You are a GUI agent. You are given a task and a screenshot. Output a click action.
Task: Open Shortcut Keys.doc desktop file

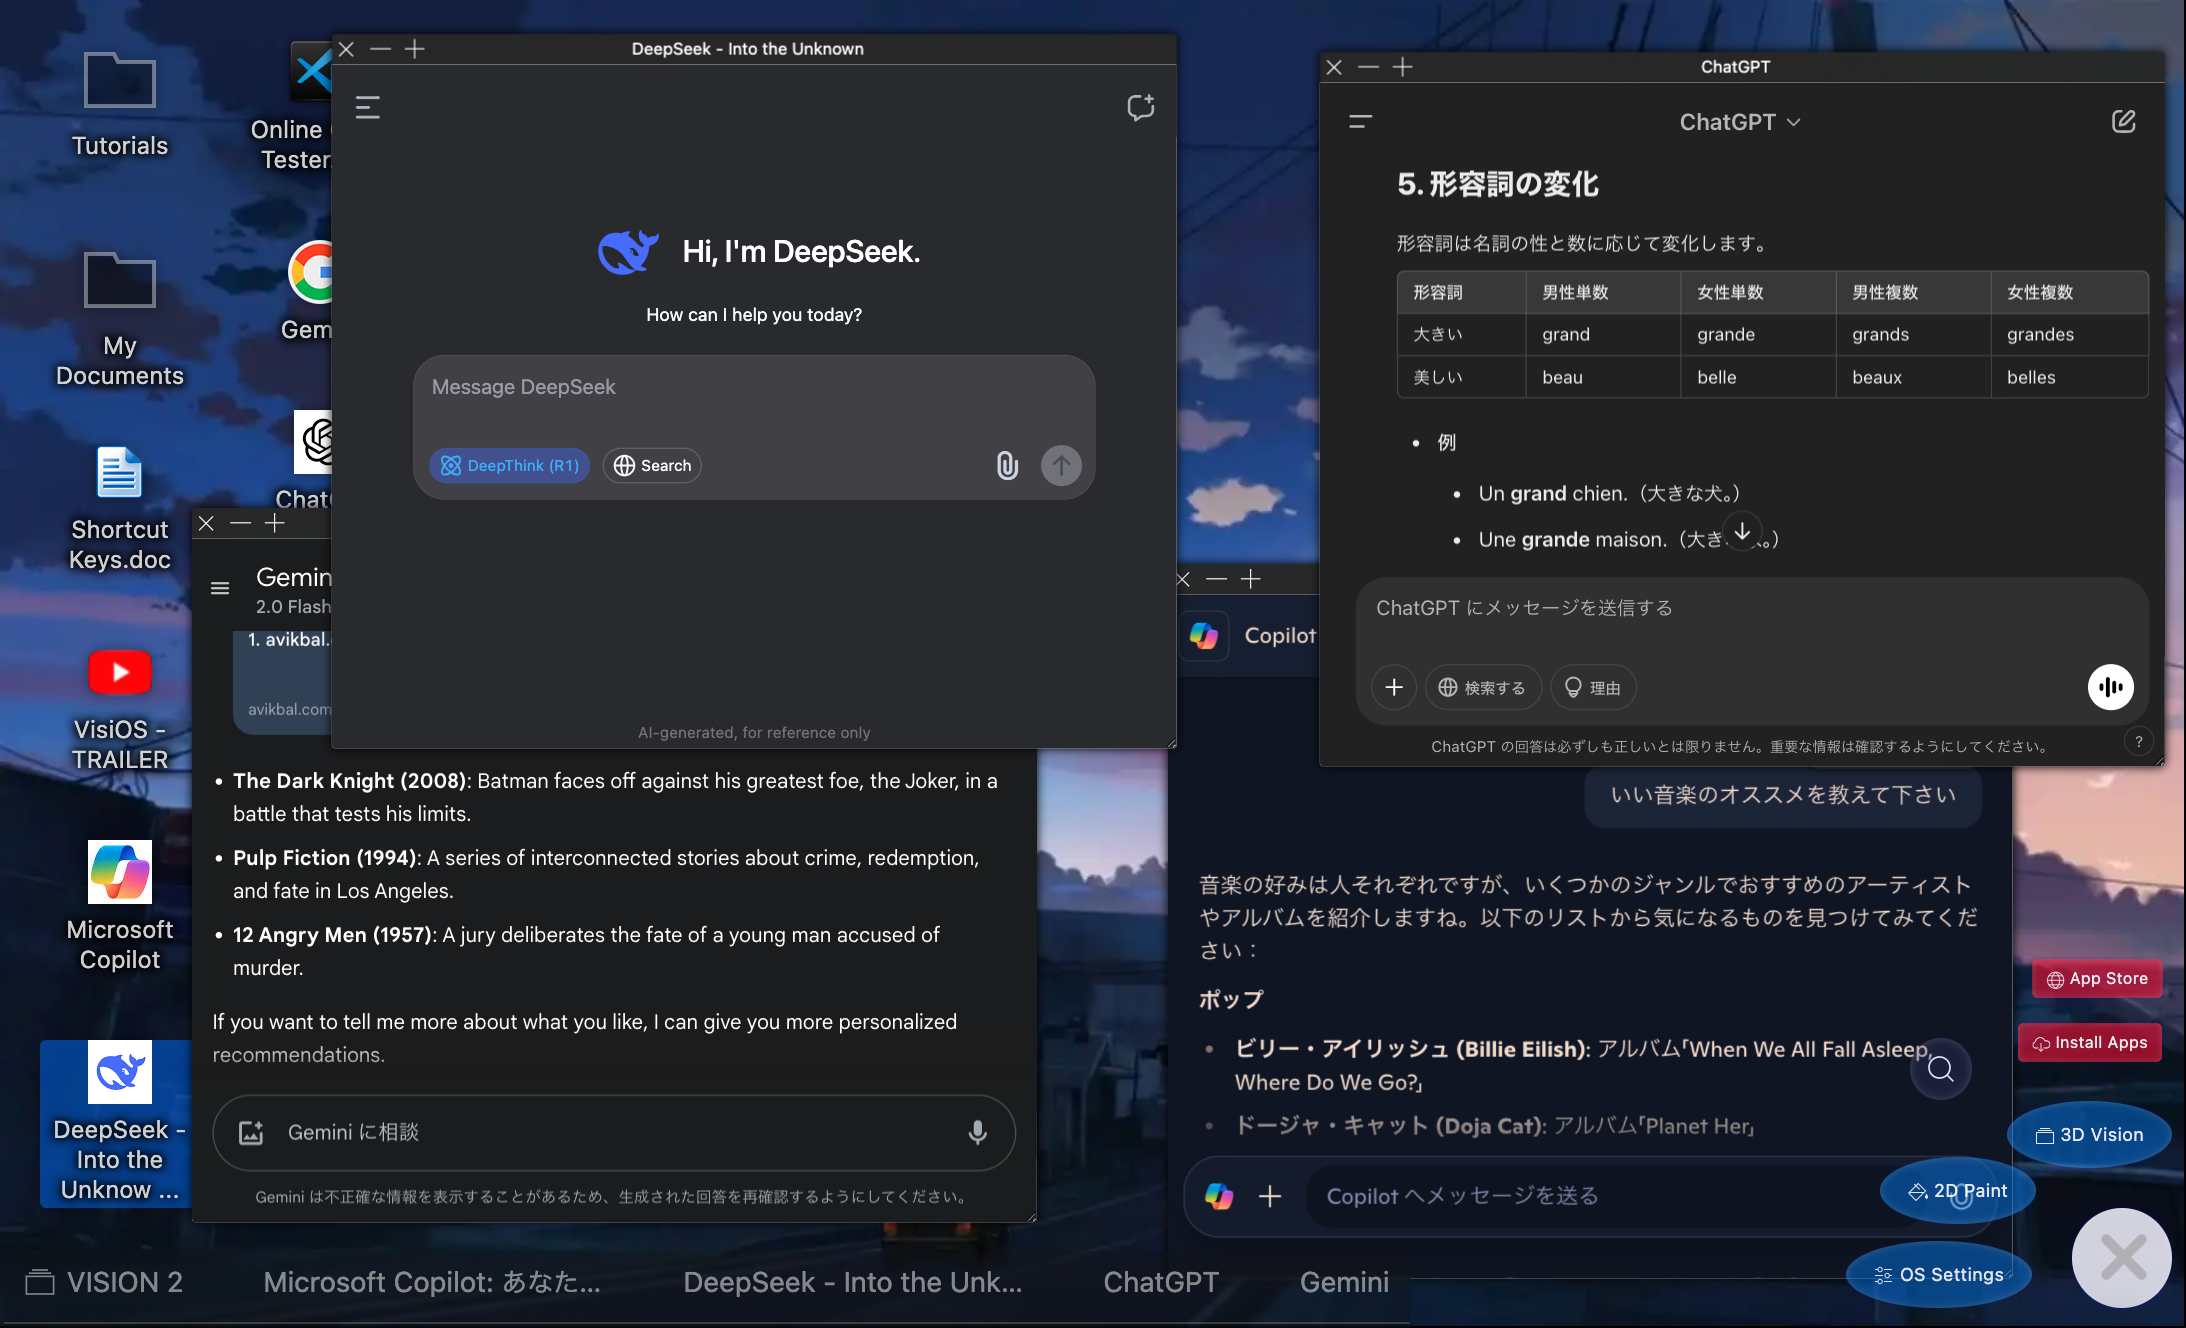pyautogui.click(x=119, y=508)
